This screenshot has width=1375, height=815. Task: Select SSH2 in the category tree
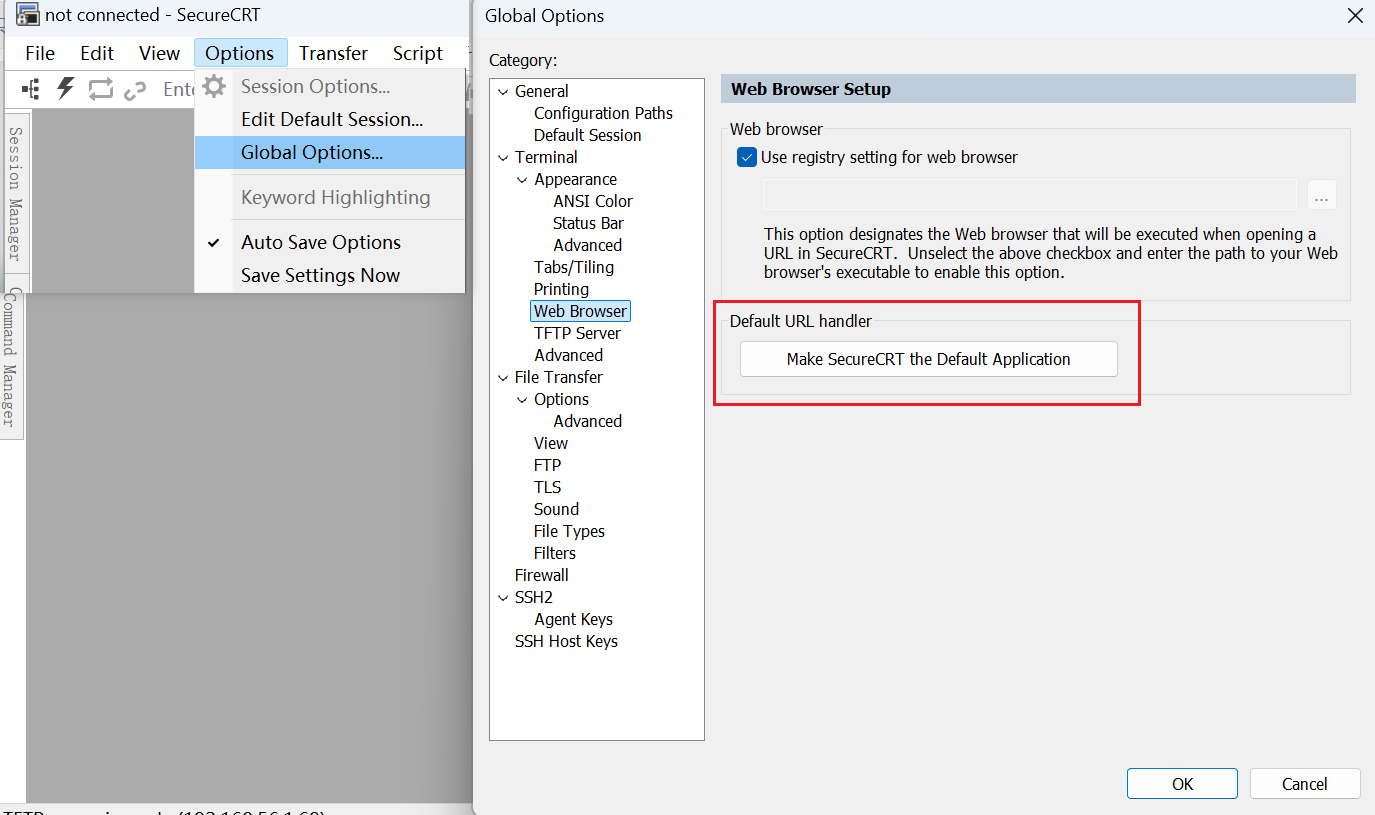533,597
